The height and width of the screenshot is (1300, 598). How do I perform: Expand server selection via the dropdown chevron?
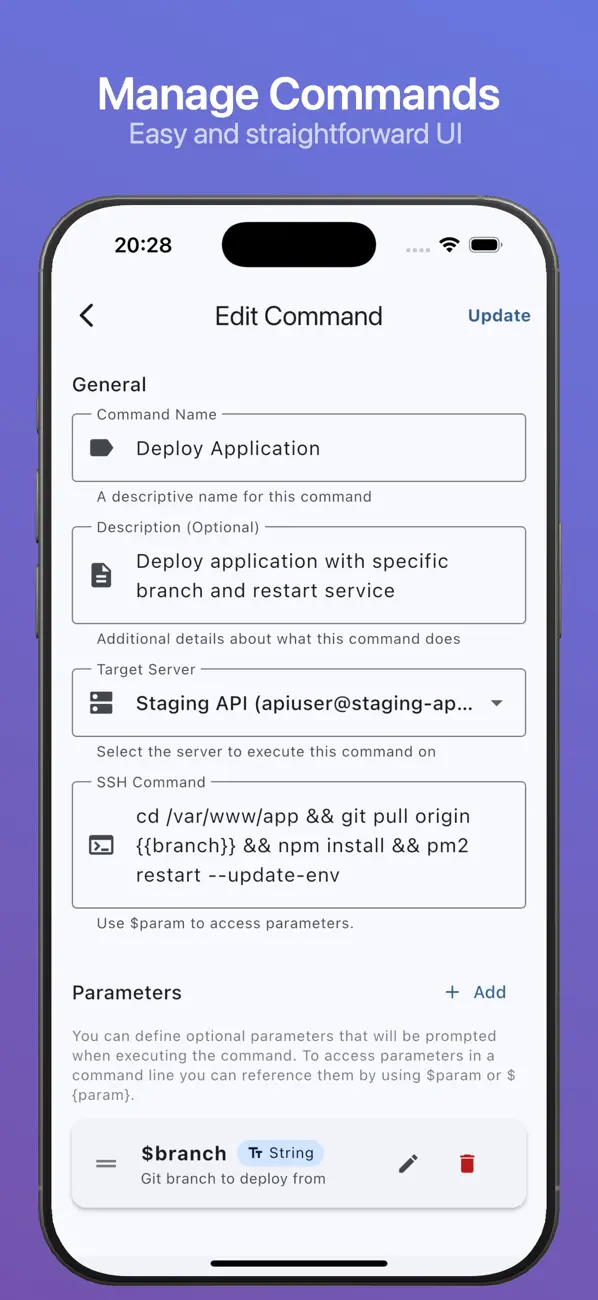click(497, 702)
